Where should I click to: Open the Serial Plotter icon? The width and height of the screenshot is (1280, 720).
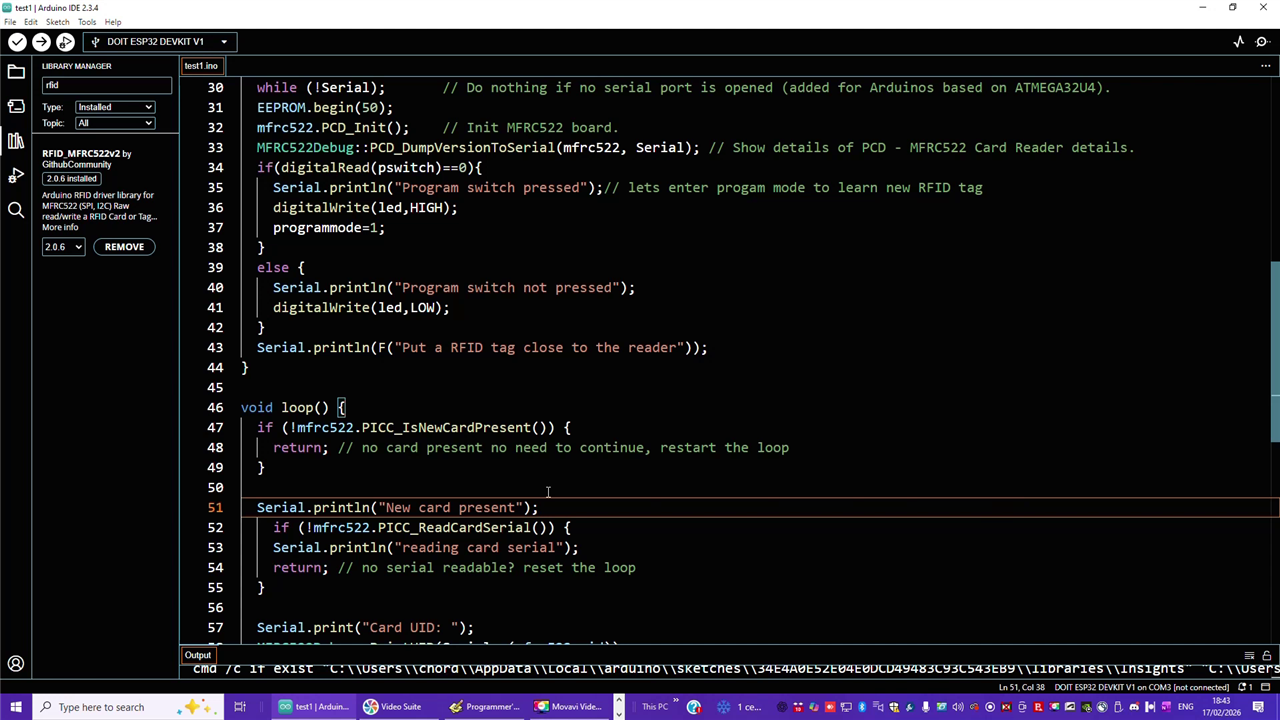point(1239,42)
